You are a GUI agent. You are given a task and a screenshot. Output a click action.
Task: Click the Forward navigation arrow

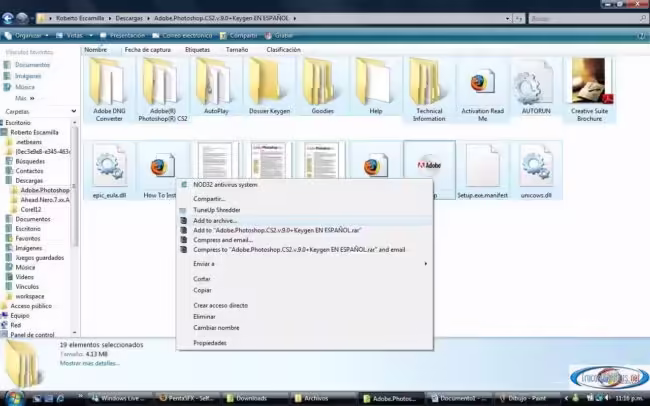click(x=22, y=18)
